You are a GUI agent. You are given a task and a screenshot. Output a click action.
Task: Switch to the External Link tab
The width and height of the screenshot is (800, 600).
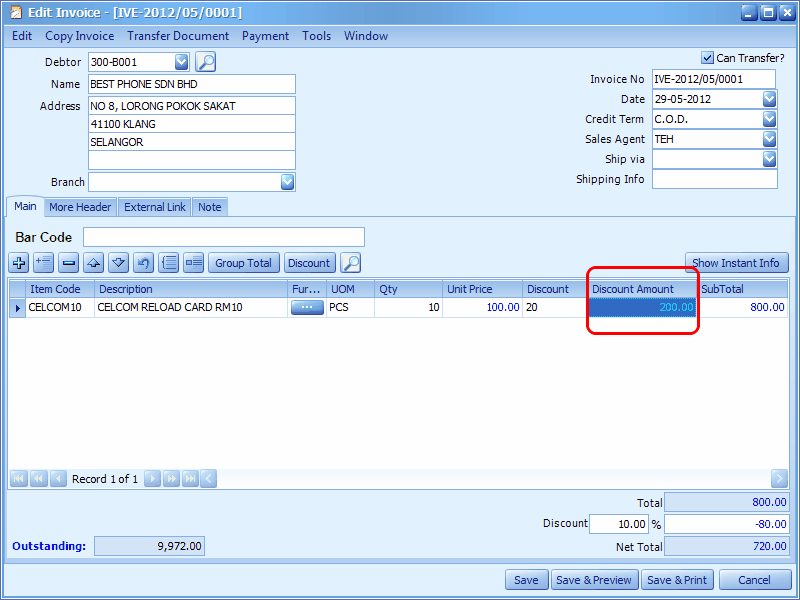[x=155, y=207]
